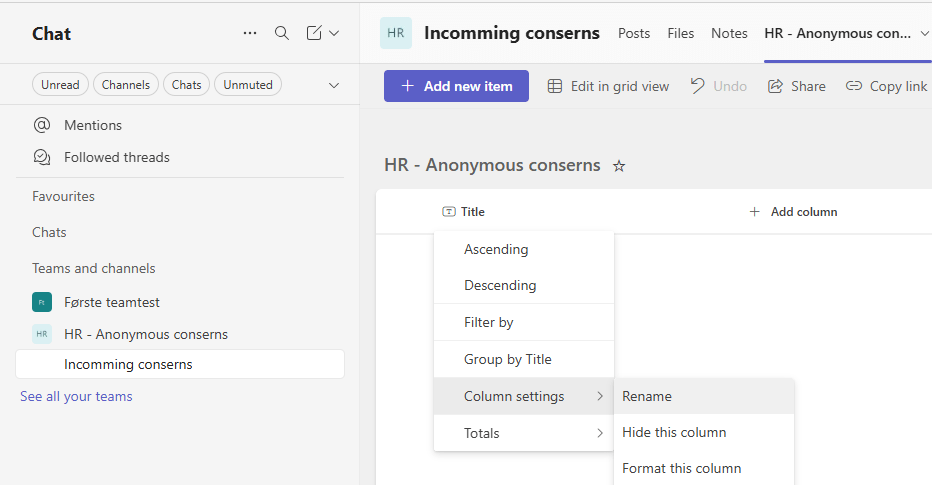Screen dimensions: 932x485
Task: Click Add column in the list header
Action: point(793,212)
